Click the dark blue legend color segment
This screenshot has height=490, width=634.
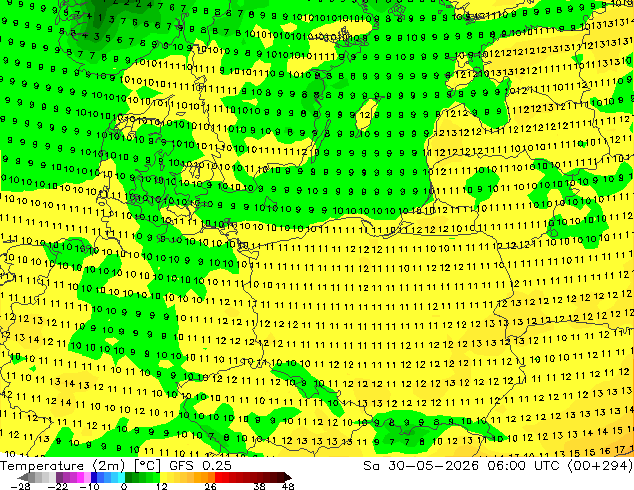coord(94,477)
